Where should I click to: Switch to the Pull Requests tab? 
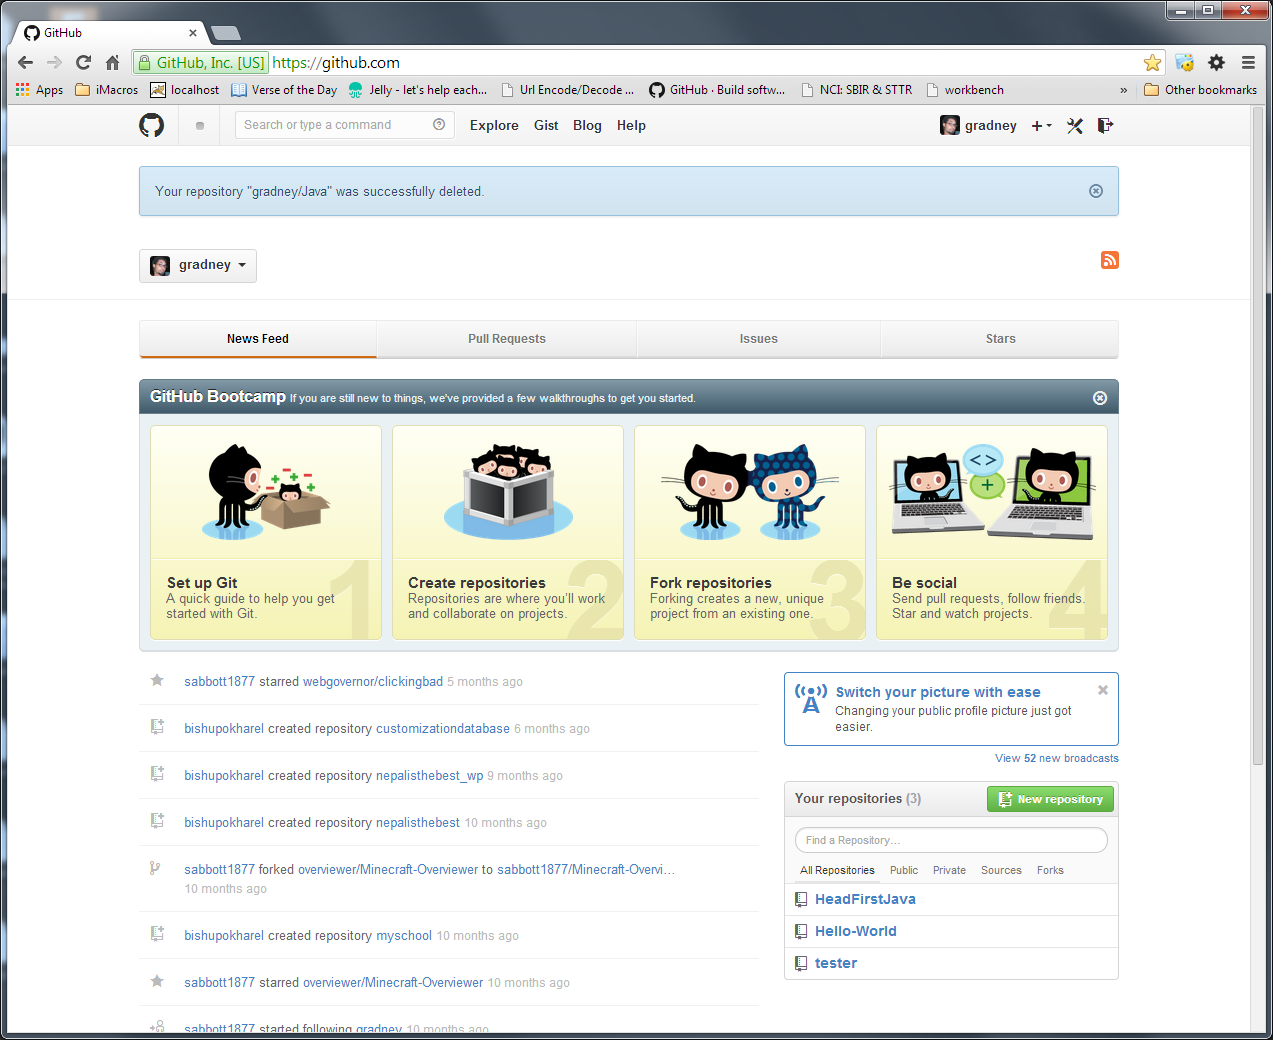(506, 338)
